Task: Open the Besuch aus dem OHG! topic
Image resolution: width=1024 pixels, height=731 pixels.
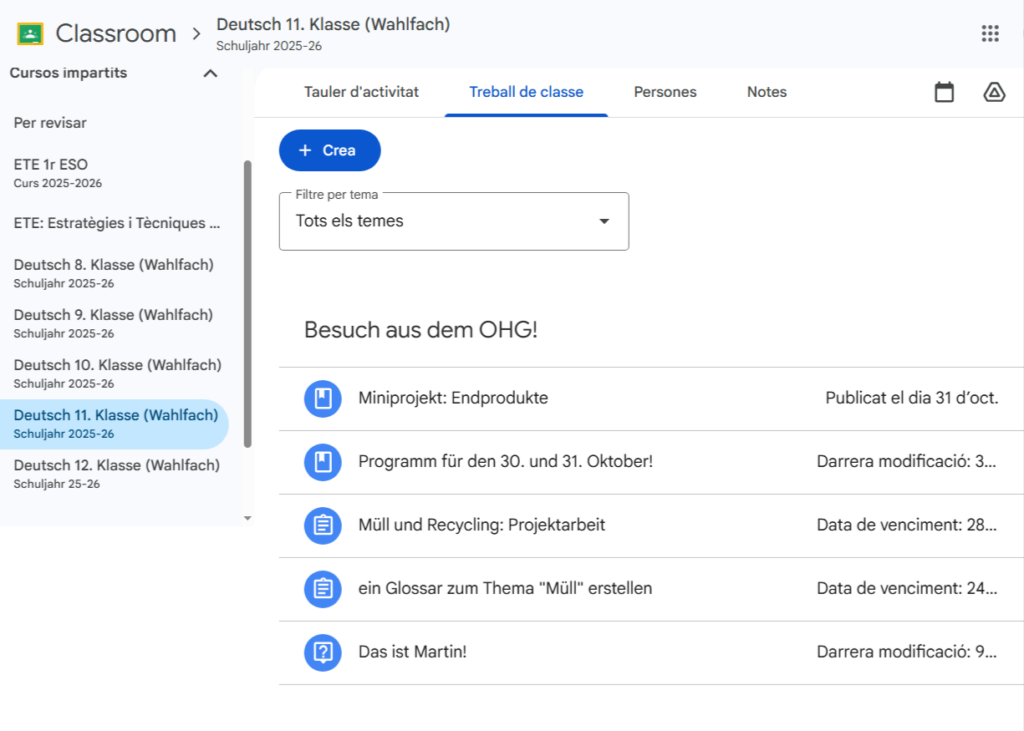Action: point(421,330)
